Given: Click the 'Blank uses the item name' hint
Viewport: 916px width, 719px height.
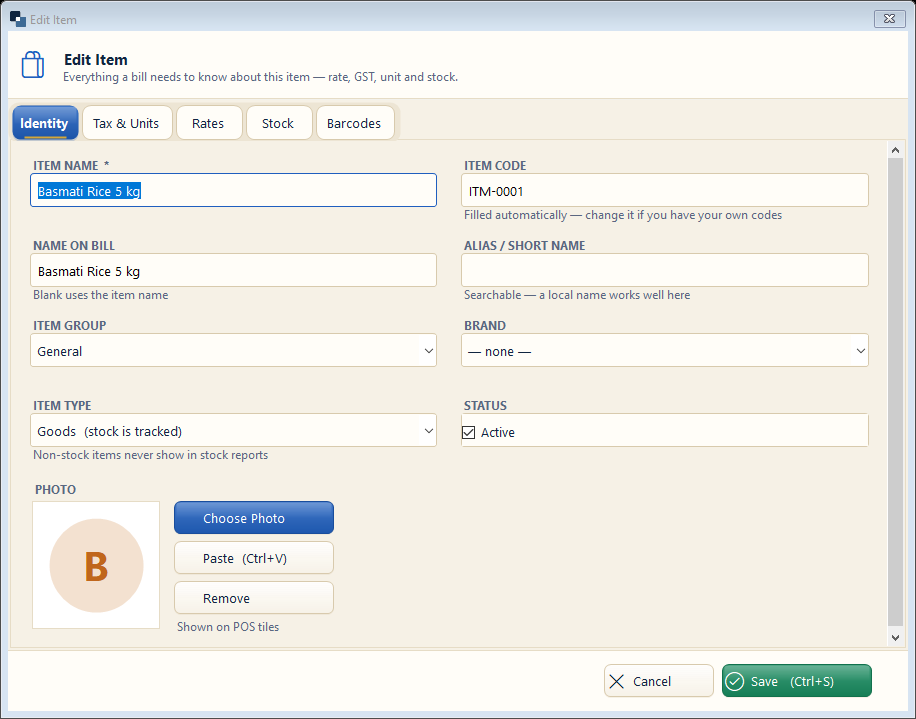Looking at the screenshot, I should pyautogui.click(x=100, y=295).
